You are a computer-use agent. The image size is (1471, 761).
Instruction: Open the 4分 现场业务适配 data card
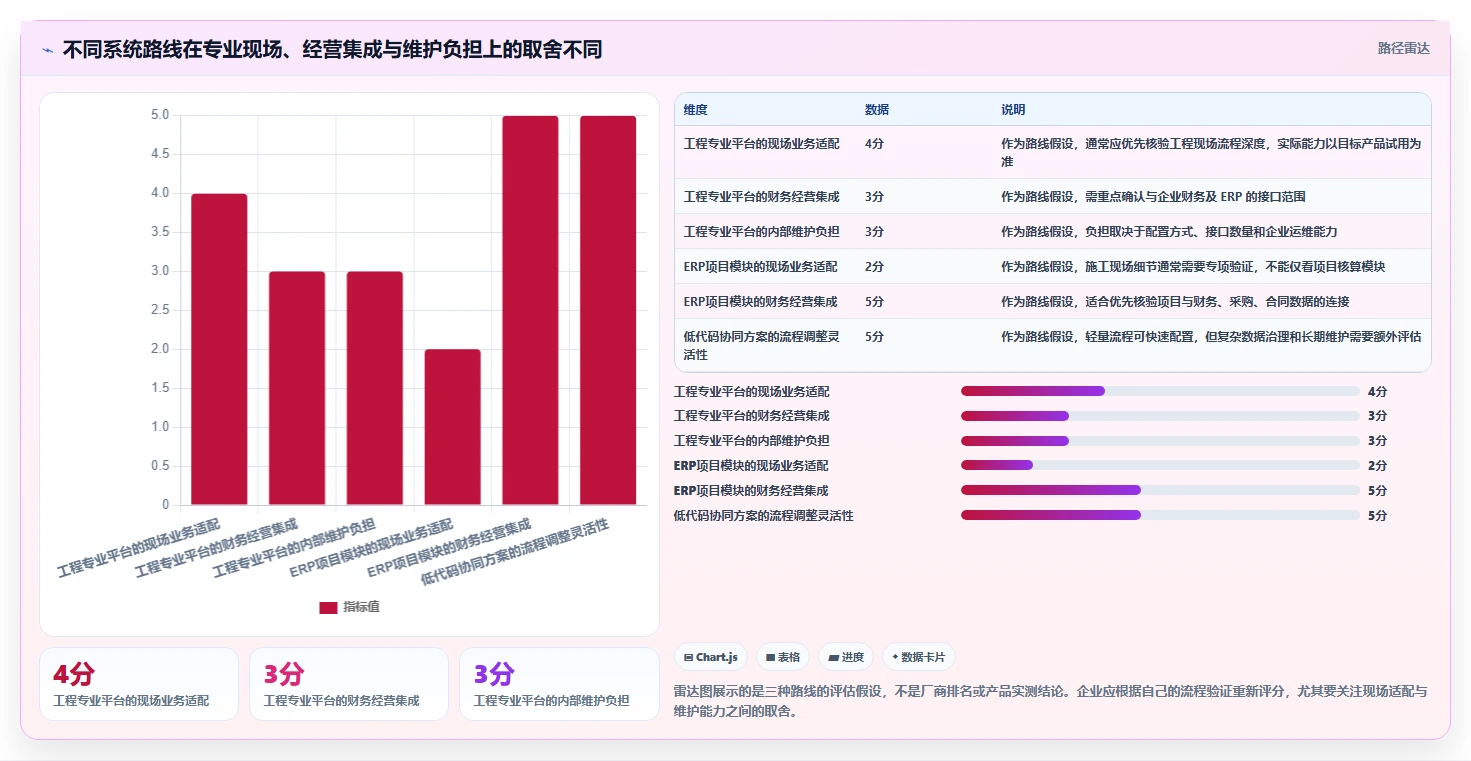pyautogui.click(x=139, y=684)
